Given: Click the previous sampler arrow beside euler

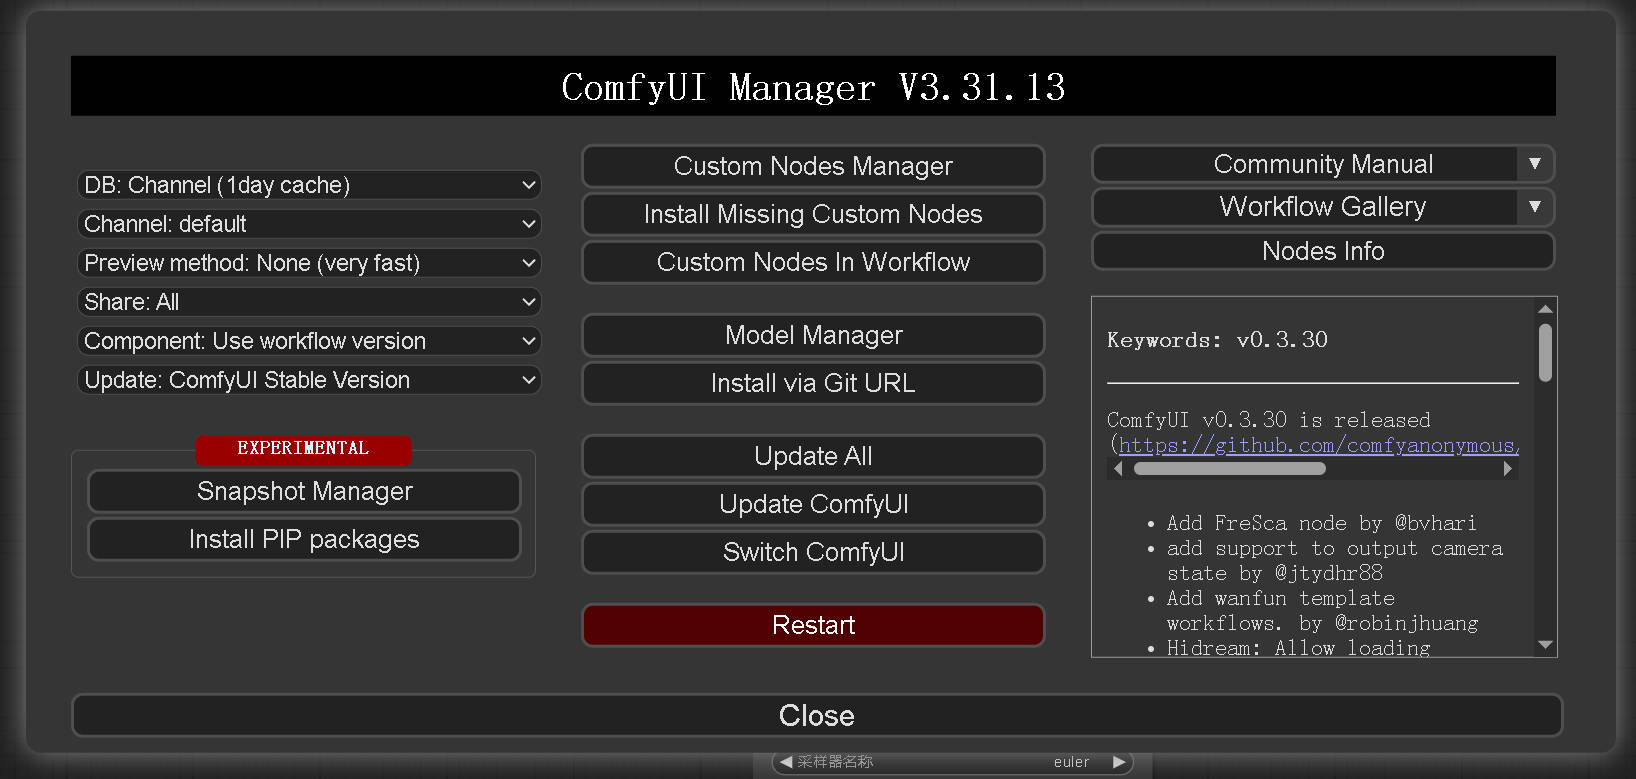Looking at the screenshot, I should tap(786, 762).
